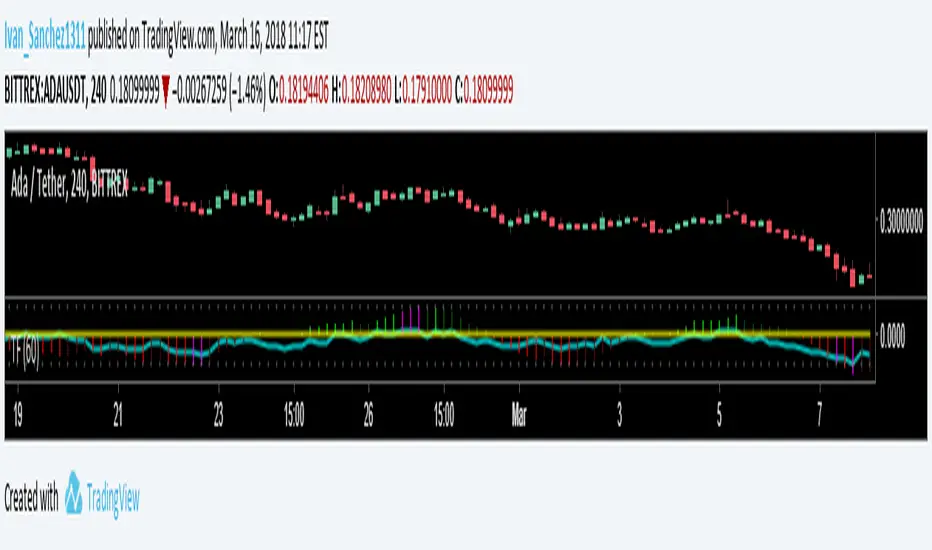932x550 pixels.
Task: Click the 23 date marker on time axis
Action: coord(219,416)
